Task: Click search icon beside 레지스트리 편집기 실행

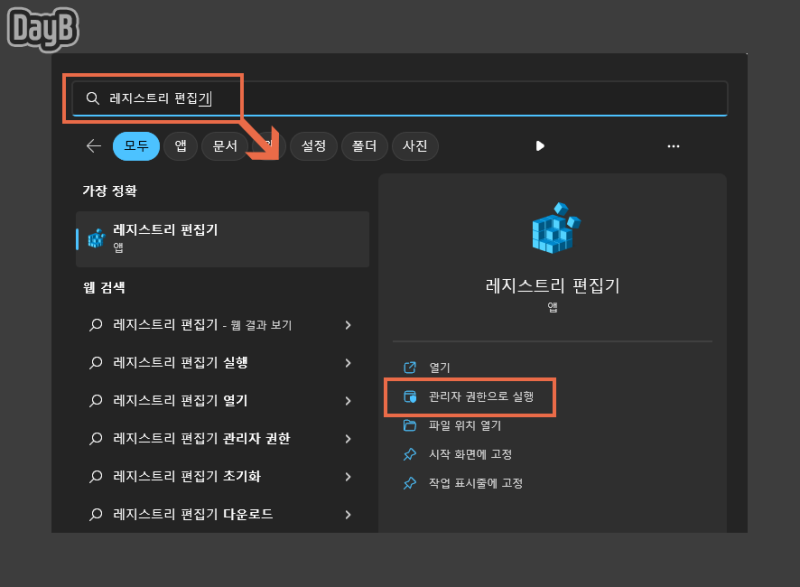Action: point(95,363)
